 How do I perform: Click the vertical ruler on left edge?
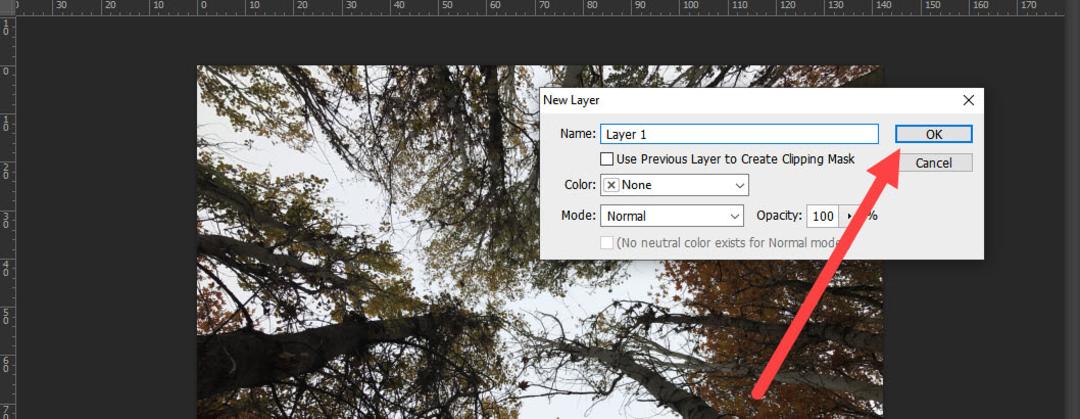coord(8,217)
